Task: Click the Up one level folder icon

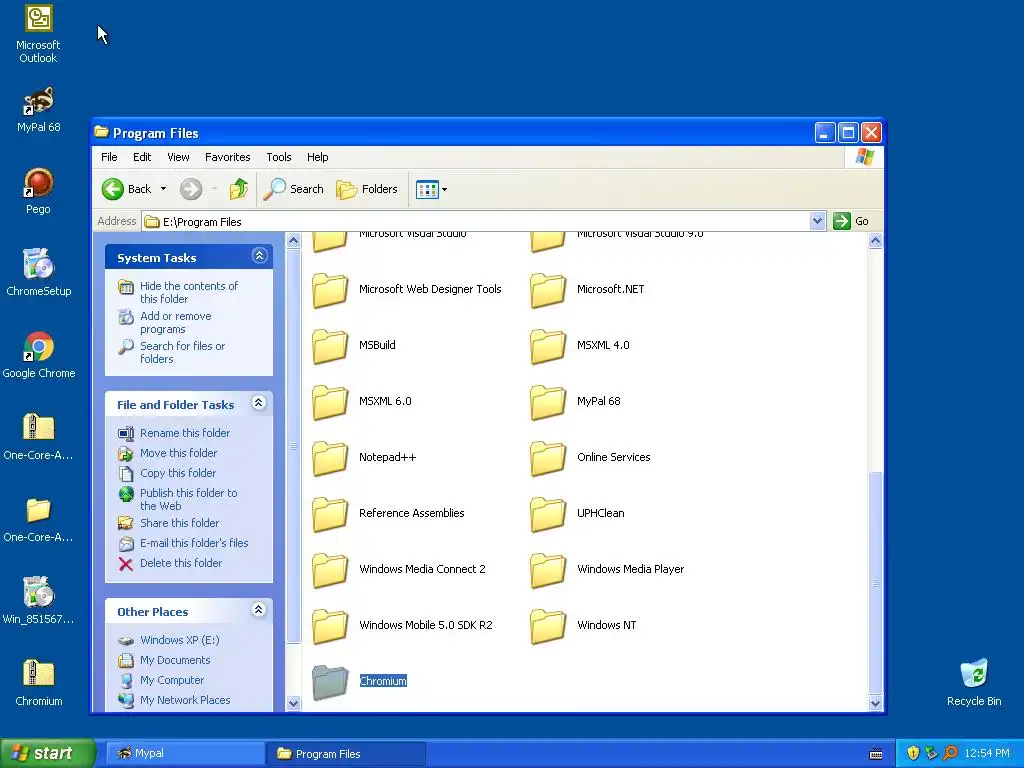Action: coord(239,189)
